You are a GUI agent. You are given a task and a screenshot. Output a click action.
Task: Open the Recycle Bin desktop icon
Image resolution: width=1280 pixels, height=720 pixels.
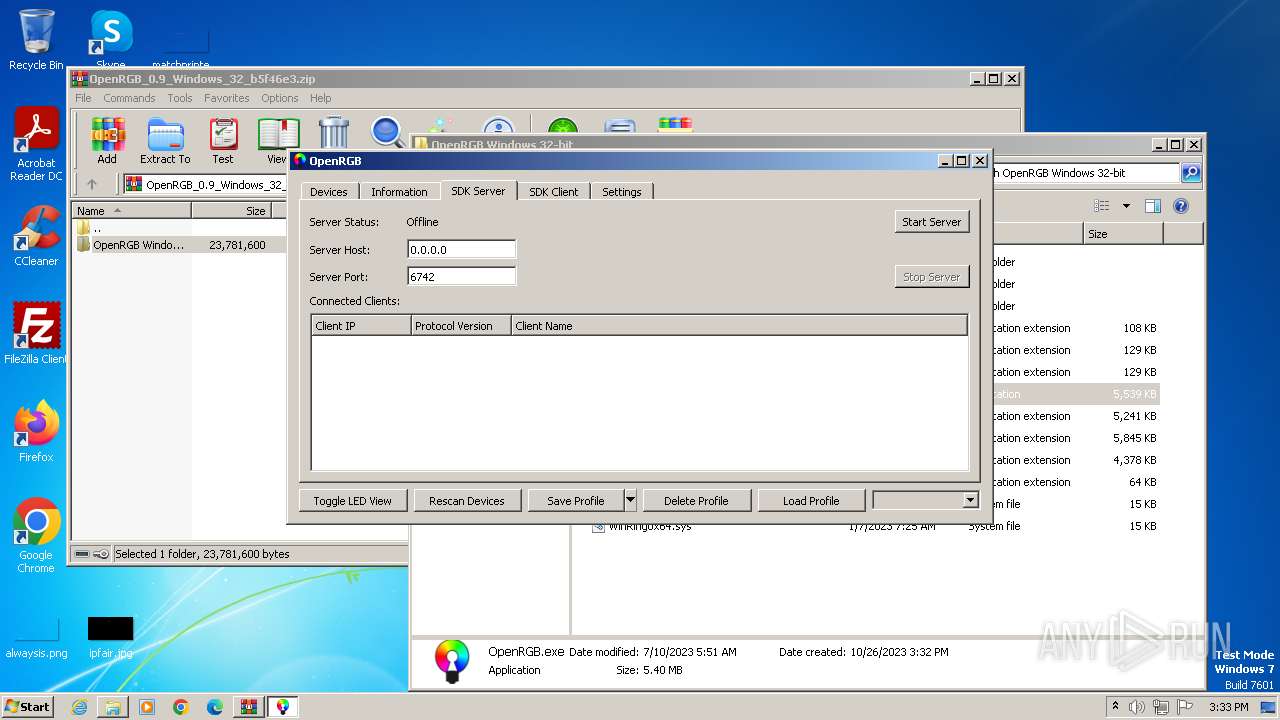pos(36,40)
